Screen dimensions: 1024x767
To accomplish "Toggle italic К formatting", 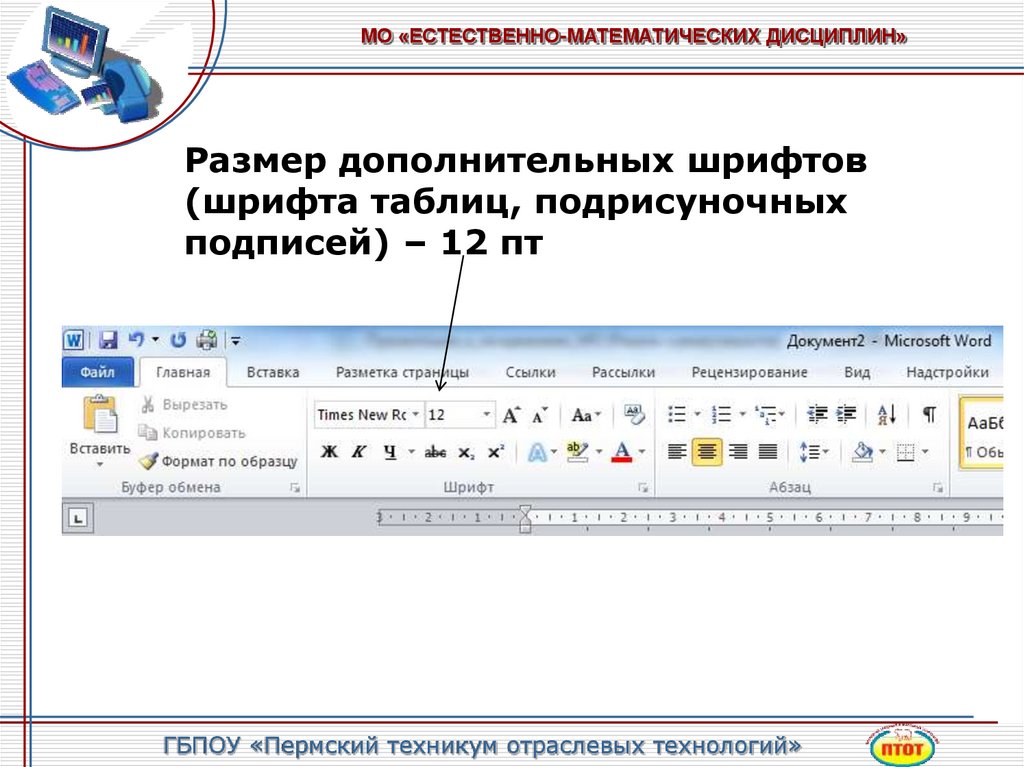I will point(359,451).
